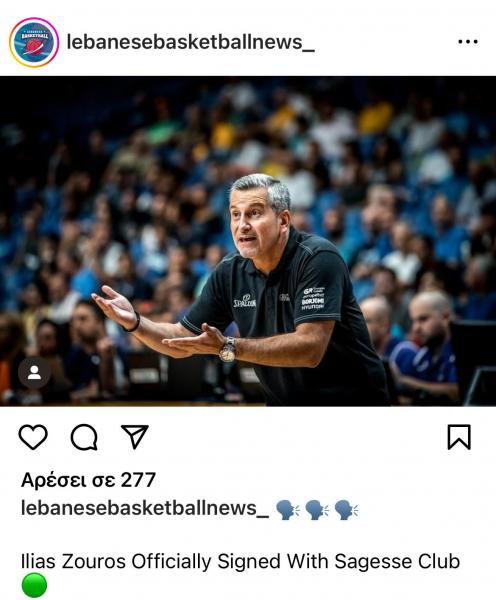Open the three-dot post options menu
This screenshot has height=600, width=496.
click(468, 41)
